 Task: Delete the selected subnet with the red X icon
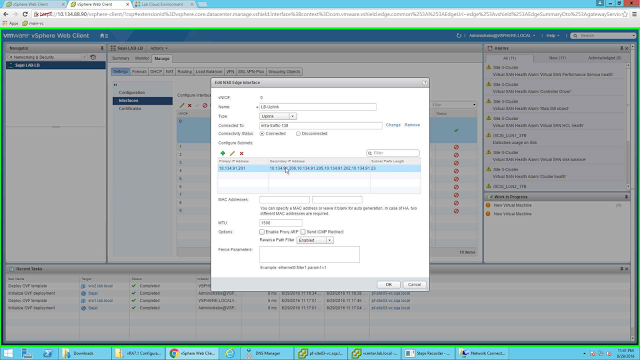(242, 153)
